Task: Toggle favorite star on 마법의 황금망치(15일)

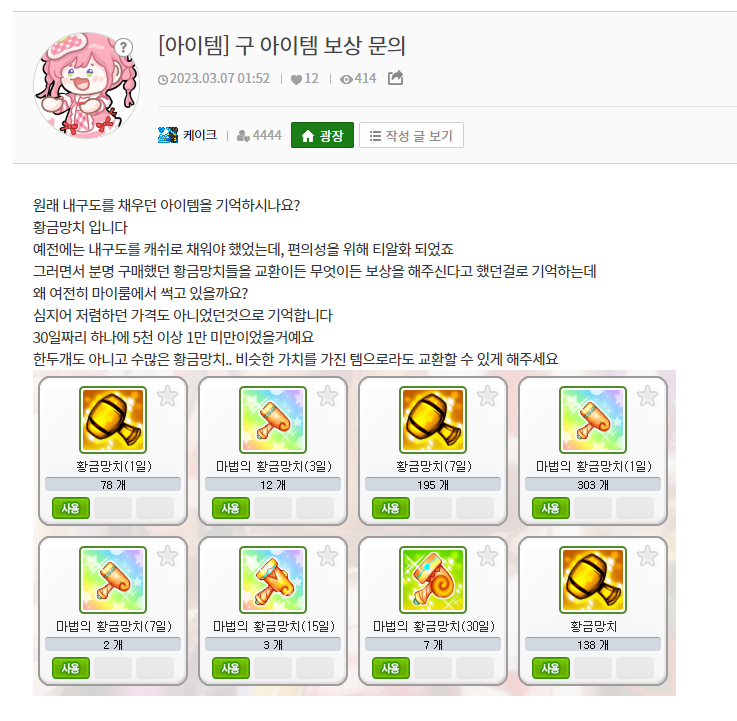Action: point(327,556)
